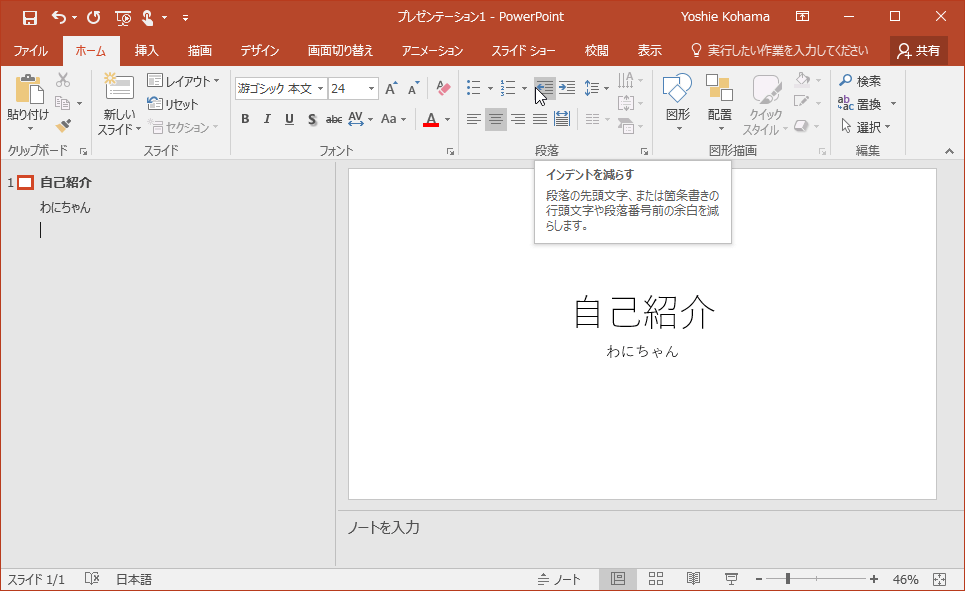Switch to the アニメーション tab
Image resolution: width=965 pixels, height=591 pixels.
432,50
